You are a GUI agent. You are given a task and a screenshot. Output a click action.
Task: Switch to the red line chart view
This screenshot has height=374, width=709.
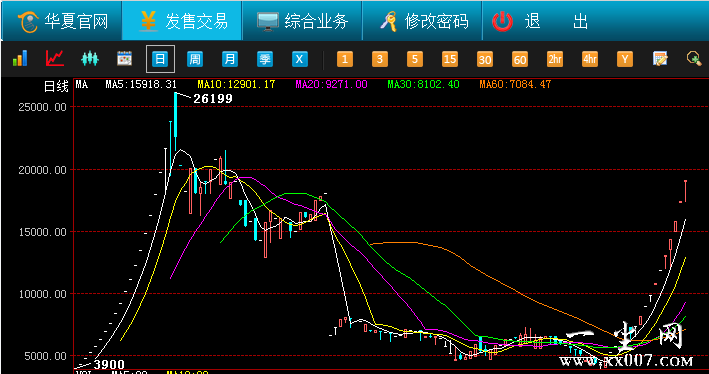point(55,59)
